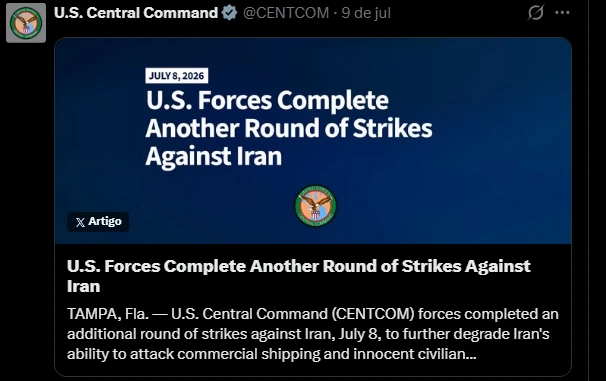Image resolution: width=606 pixels, height=381 pixels.
Task: Click the CENTCOM seal inside the banner
Action: (315, 206)
